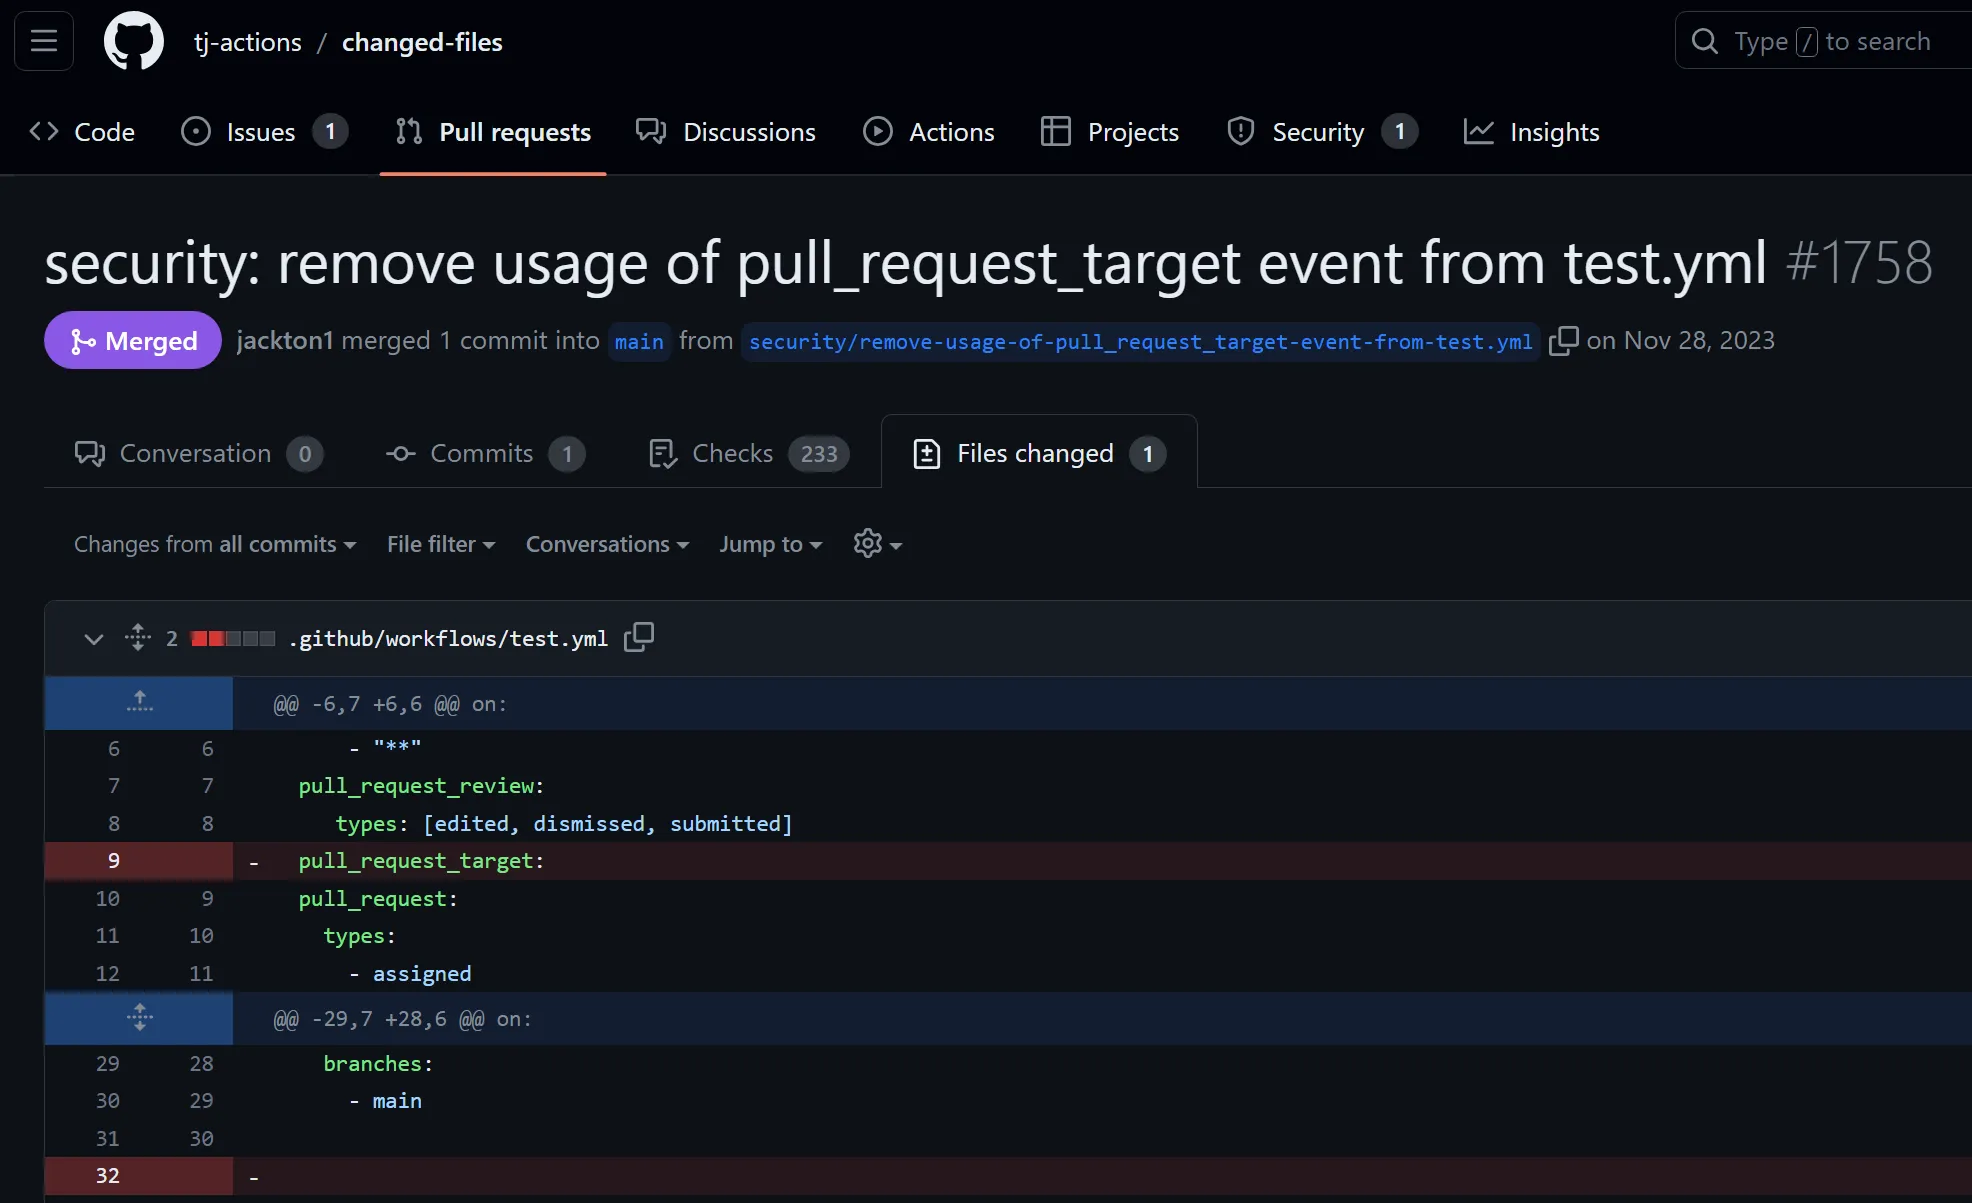The image size is (1972, 1203).
Task: Open Changes from all commits dropdown
Action: [215, 544]
